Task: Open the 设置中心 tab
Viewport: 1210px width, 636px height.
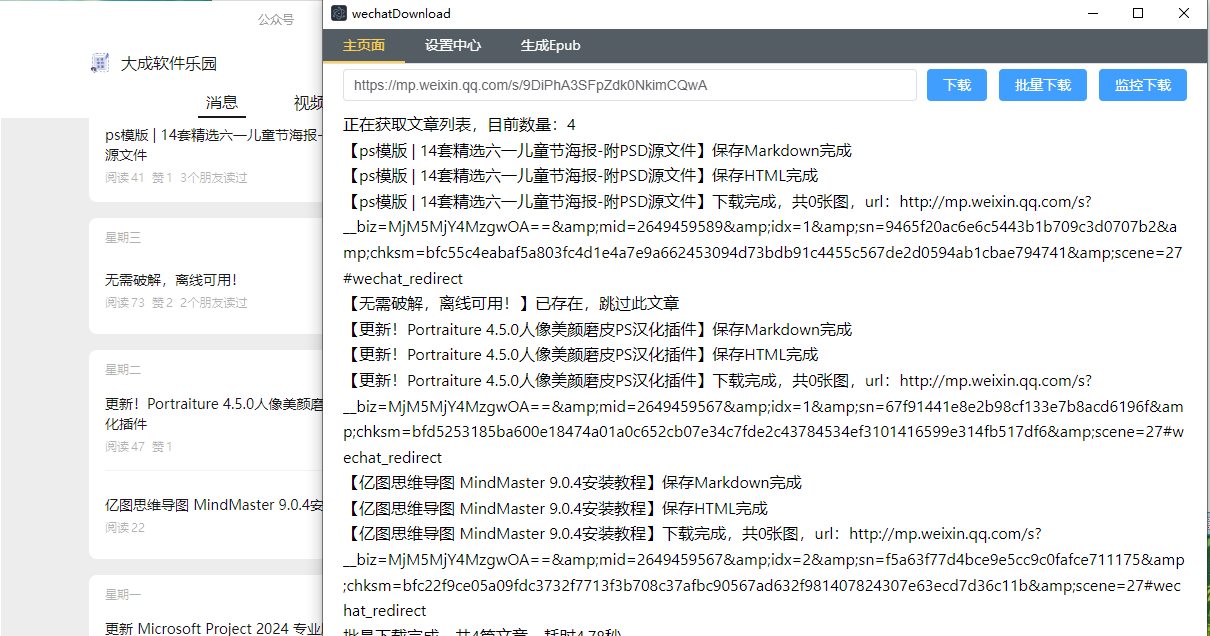Action: 452,45
